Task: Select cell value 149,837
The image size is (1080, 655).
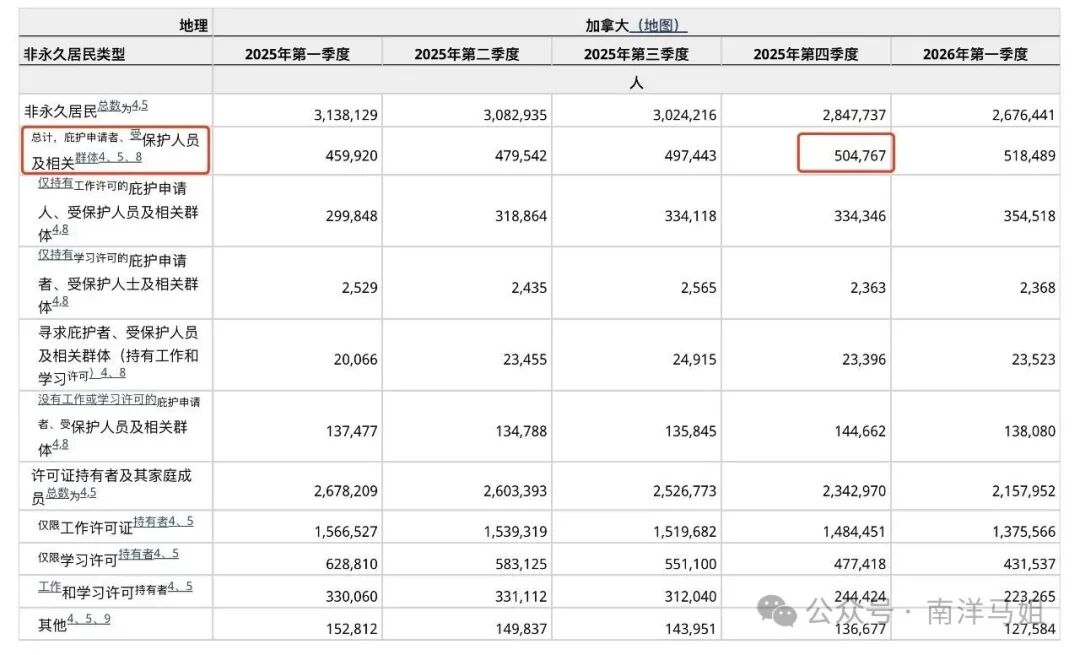Action: pos(521,629)
